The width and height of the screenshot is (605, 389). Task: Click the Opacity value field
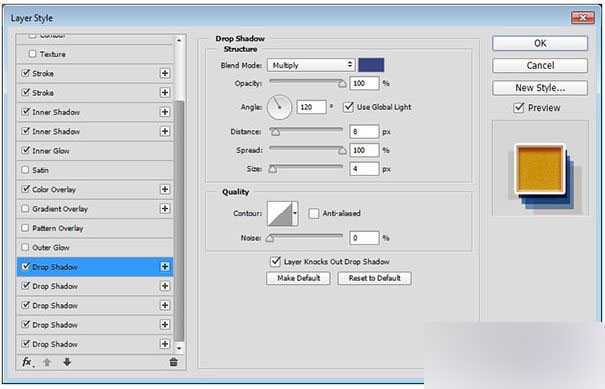click(x=364, y=83)
